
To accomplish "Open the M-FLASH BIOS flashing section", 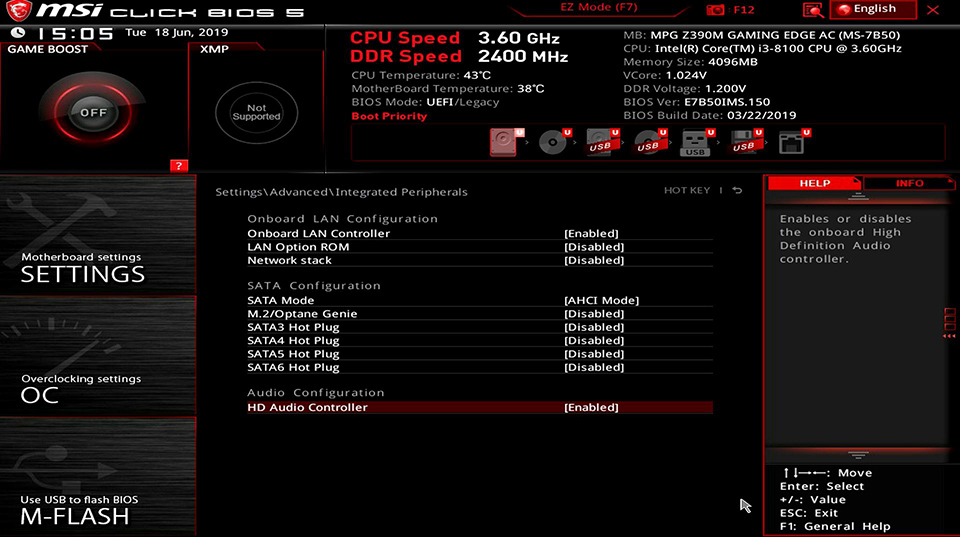I will 98,478.
